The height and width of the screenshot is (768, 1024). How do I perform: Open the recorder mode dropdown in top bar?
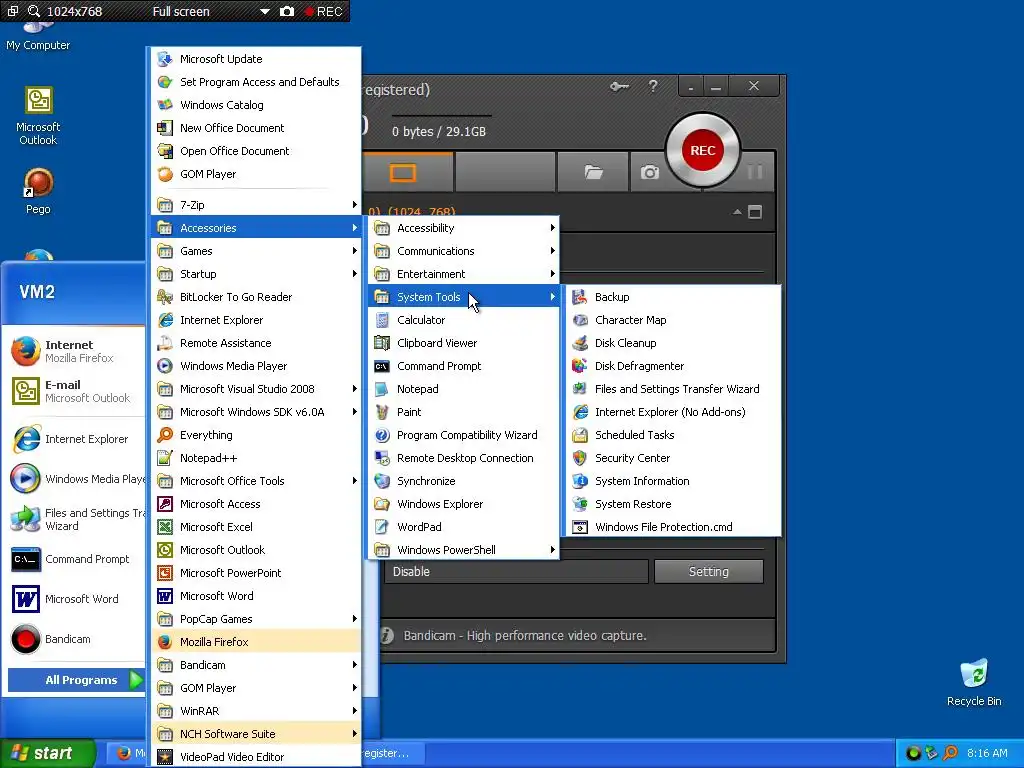coord(264,12)
